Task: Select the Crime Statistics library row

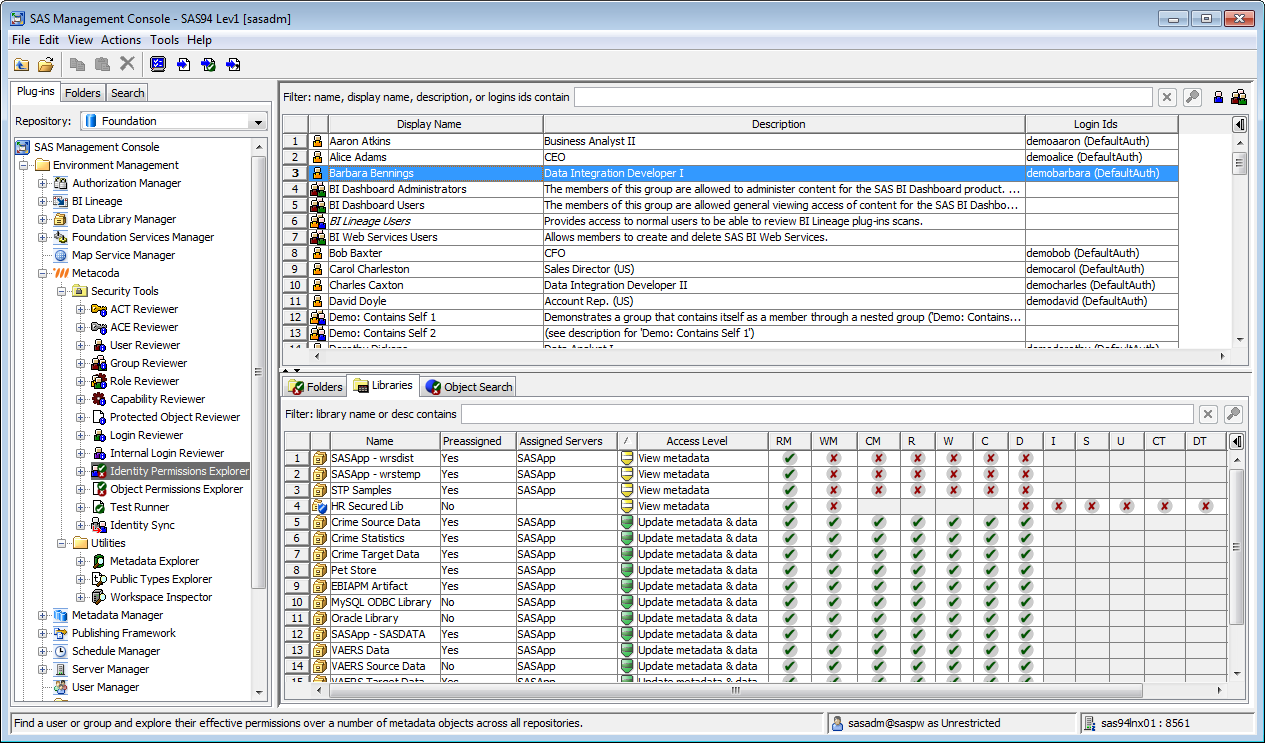Action: (755, 538)
